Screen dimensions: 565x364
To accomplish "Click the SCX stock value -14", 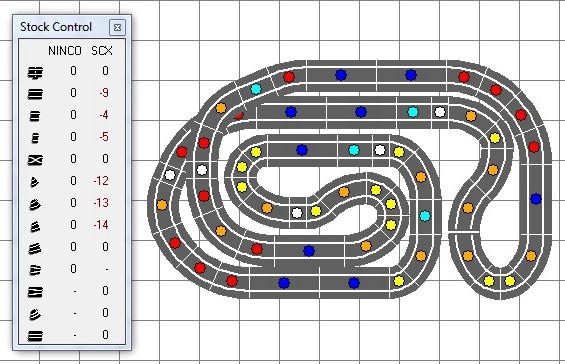I will [101, 225].
